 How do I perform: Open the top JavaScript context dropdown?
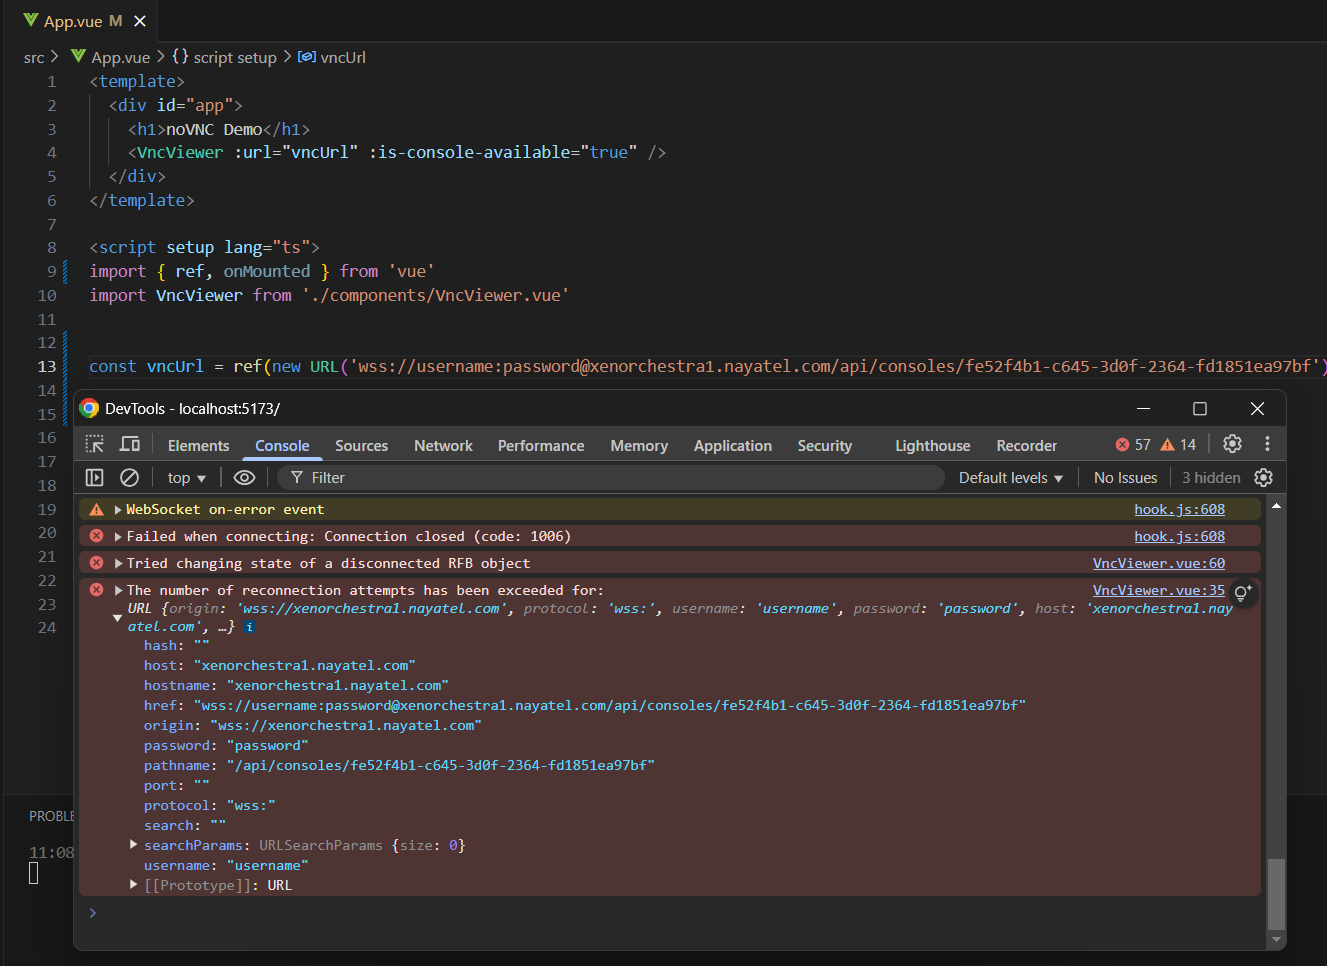(187, 478)
